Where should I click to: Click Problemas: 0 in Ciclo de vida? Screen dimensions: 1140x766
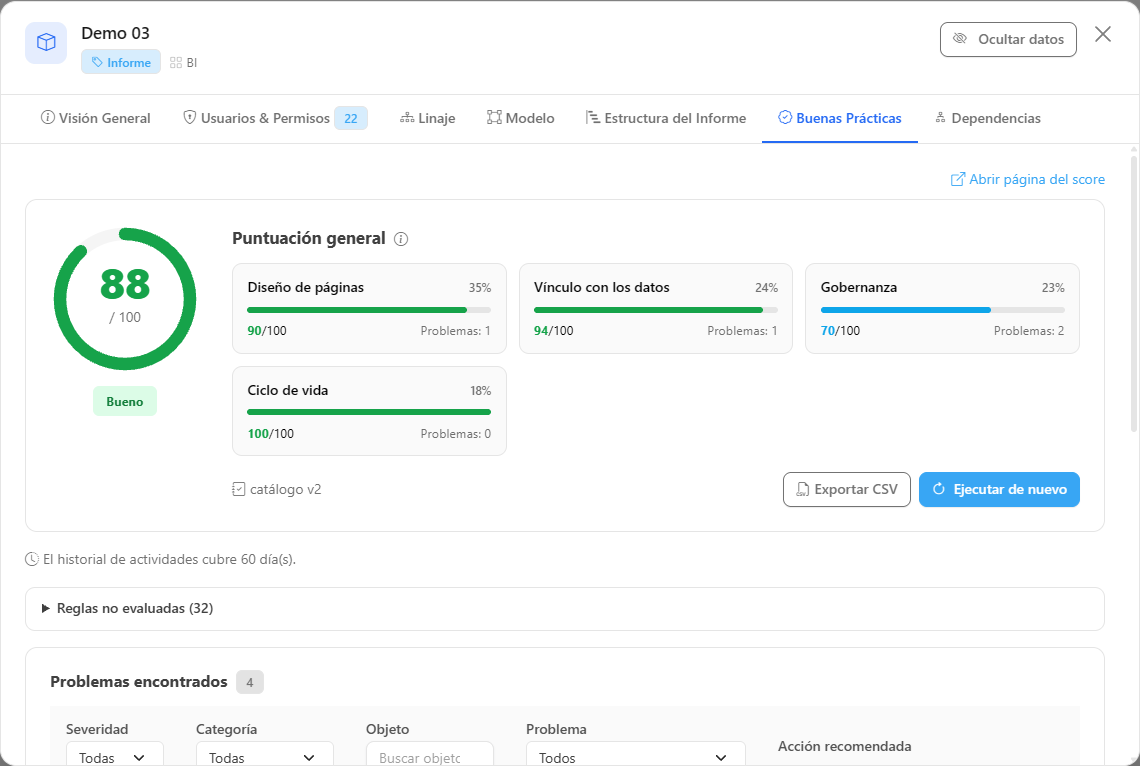(x=456, y=434)
